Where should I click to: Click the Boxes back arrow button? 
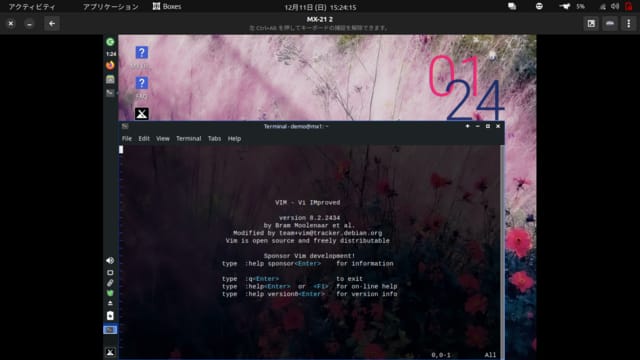(x=52, y=24)
